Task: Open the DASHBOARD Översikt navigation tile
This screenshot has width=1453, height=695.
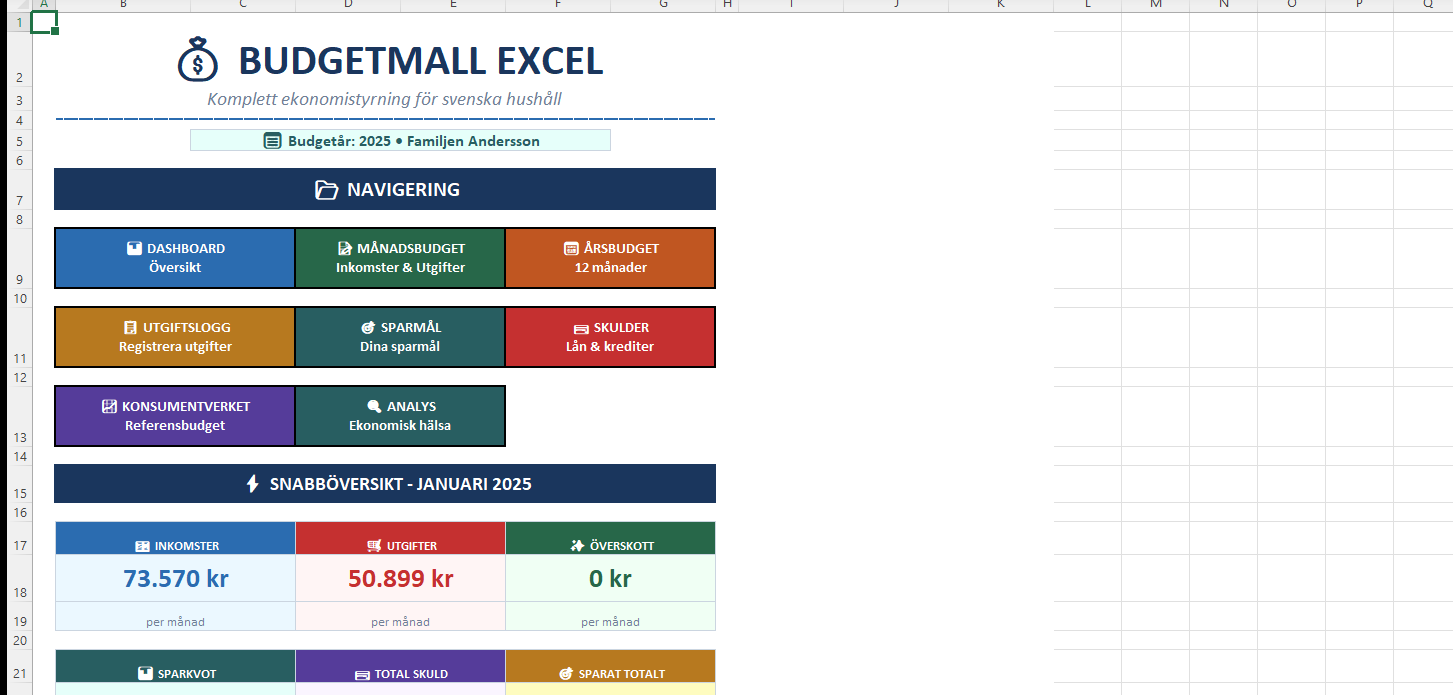Action: [175, 258]
